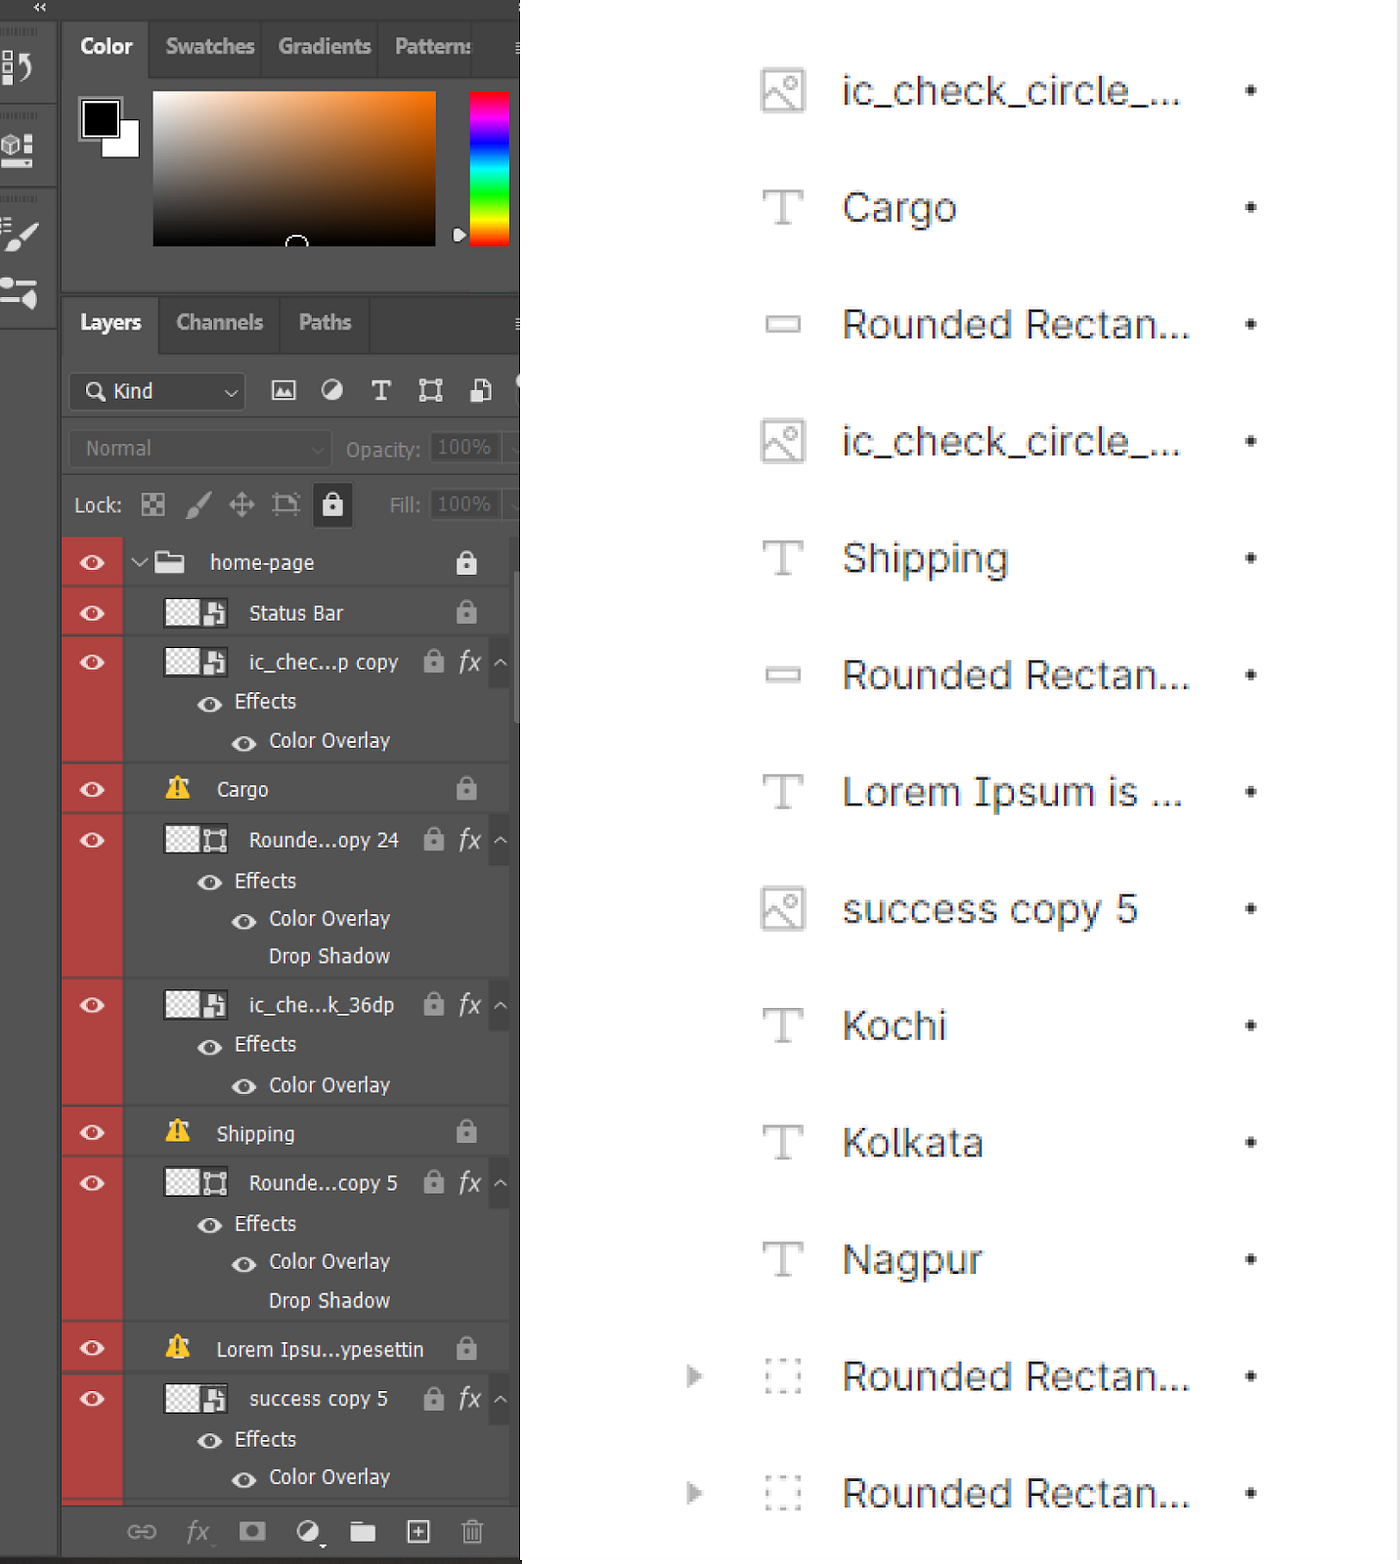Filter type layers with the T icon

[381, 391]
